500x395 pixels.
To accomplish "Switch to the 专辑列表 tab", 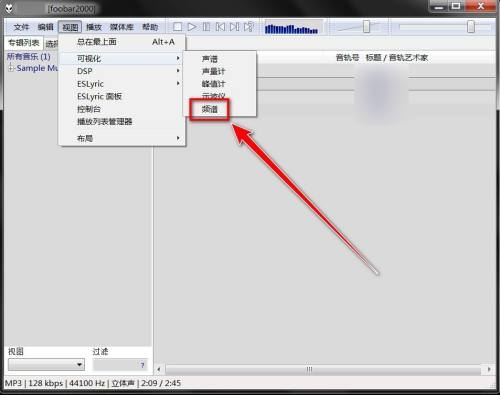I will point(24,43).
